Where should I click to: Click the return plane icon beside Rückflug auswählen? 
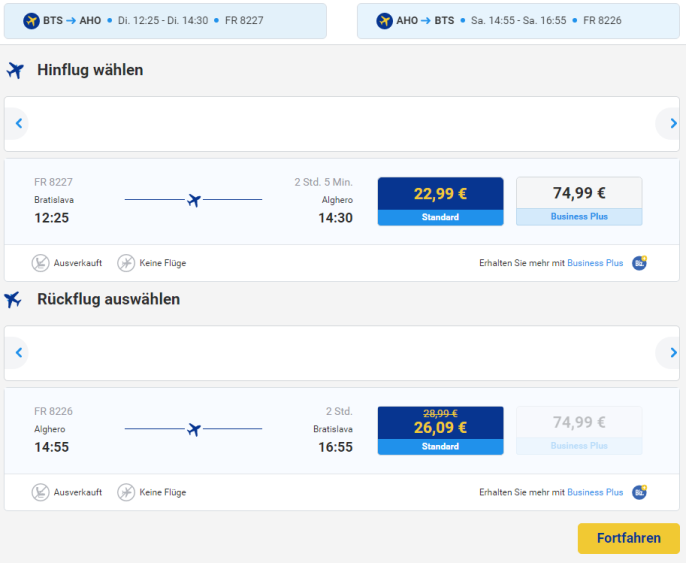(13, 300)
